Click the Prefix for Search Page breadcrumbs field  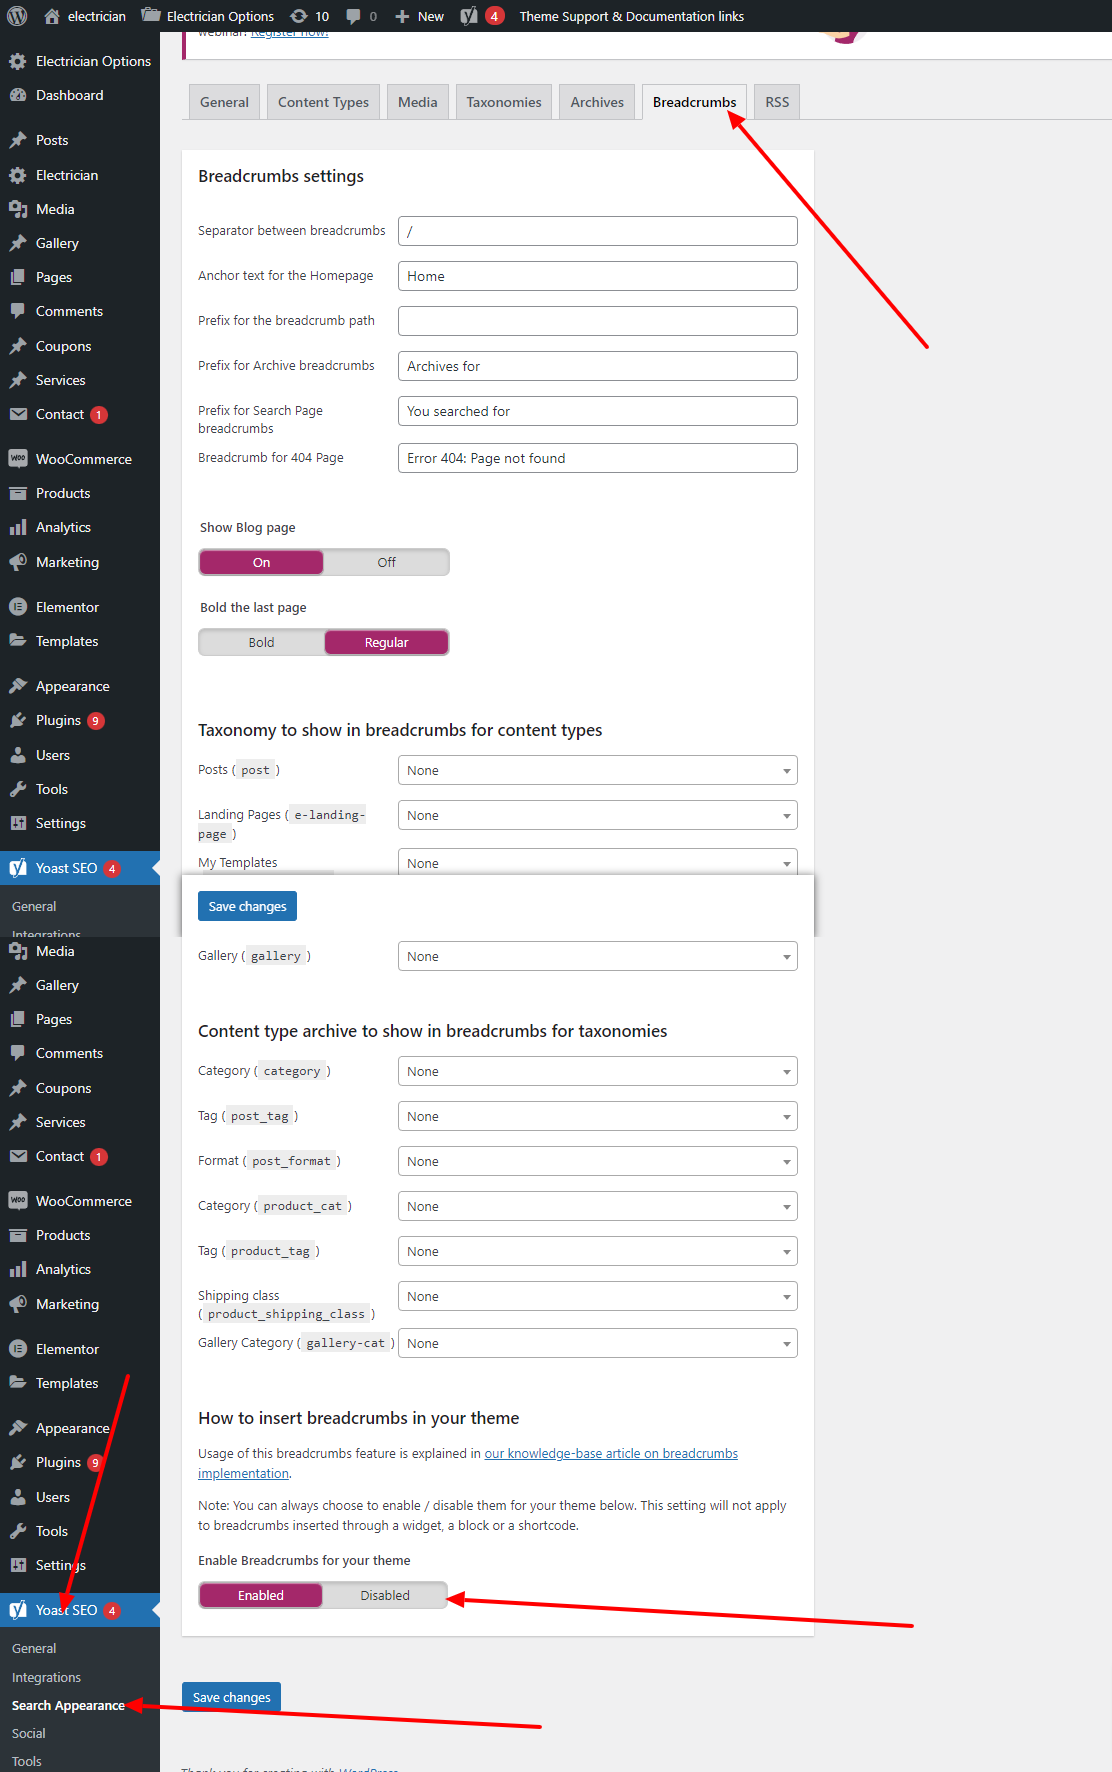click(x=598, y=411)
